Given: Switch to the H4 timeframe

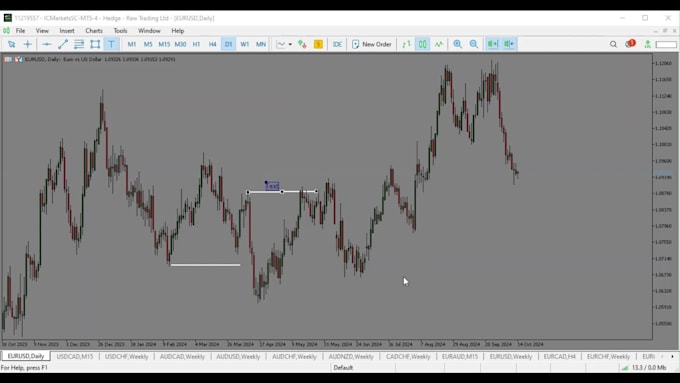Looking at the screenshot, I should [x=212, y=44].
